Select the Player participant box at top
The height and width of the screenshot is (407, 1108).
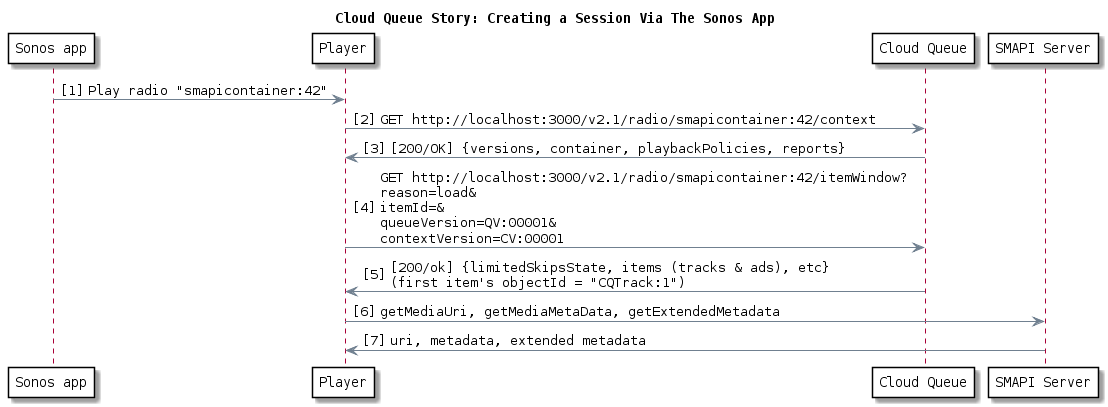pos(345,48)
